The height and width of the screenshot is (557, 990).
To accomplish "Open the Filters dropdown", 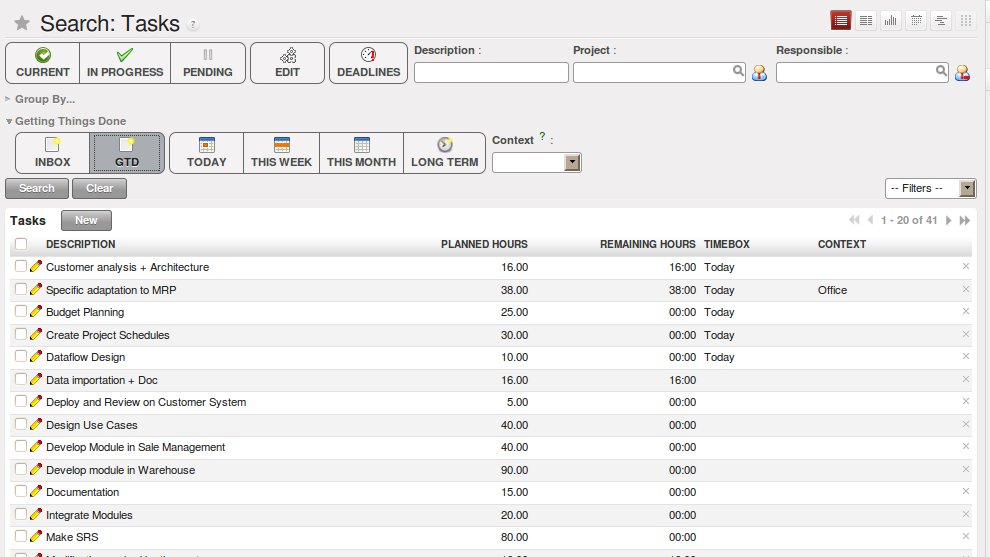I will [x=929, y=188].
